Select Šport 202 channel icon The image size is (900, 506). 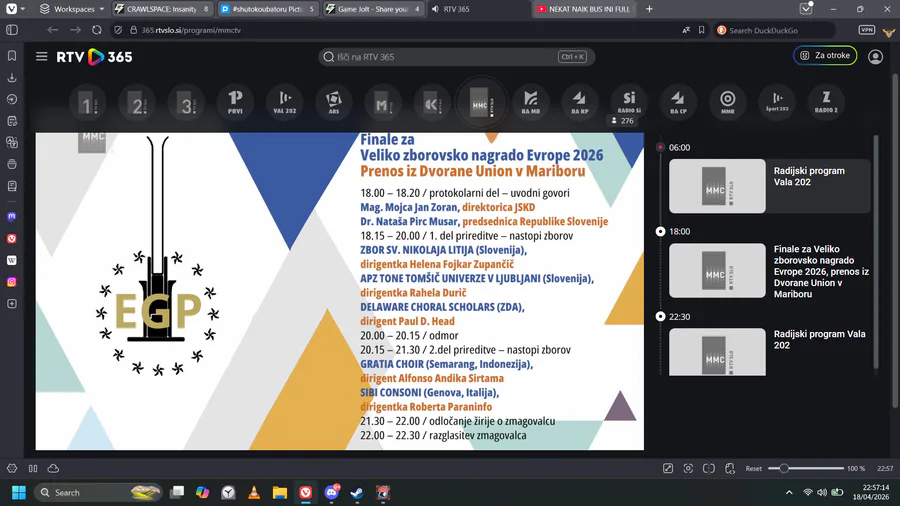tap(777, 102)
